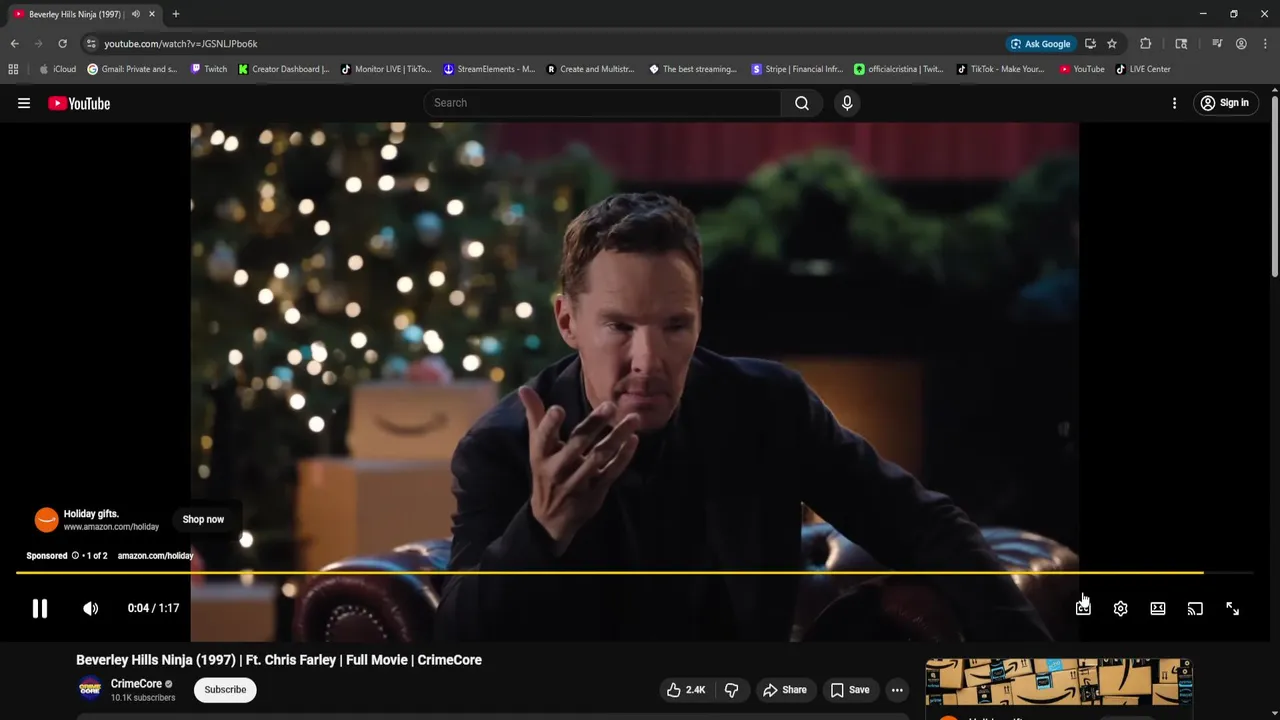Cast the video with Play on TV icon
Screen dimensions: 1280x720
[1195, 608]
